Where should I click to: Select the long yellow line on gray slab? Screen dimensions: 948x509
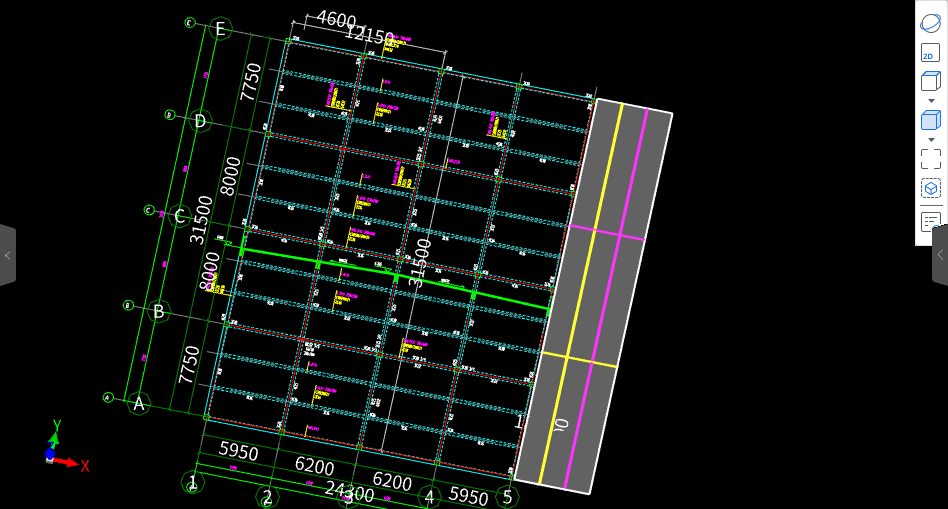(x=580, y=294)
